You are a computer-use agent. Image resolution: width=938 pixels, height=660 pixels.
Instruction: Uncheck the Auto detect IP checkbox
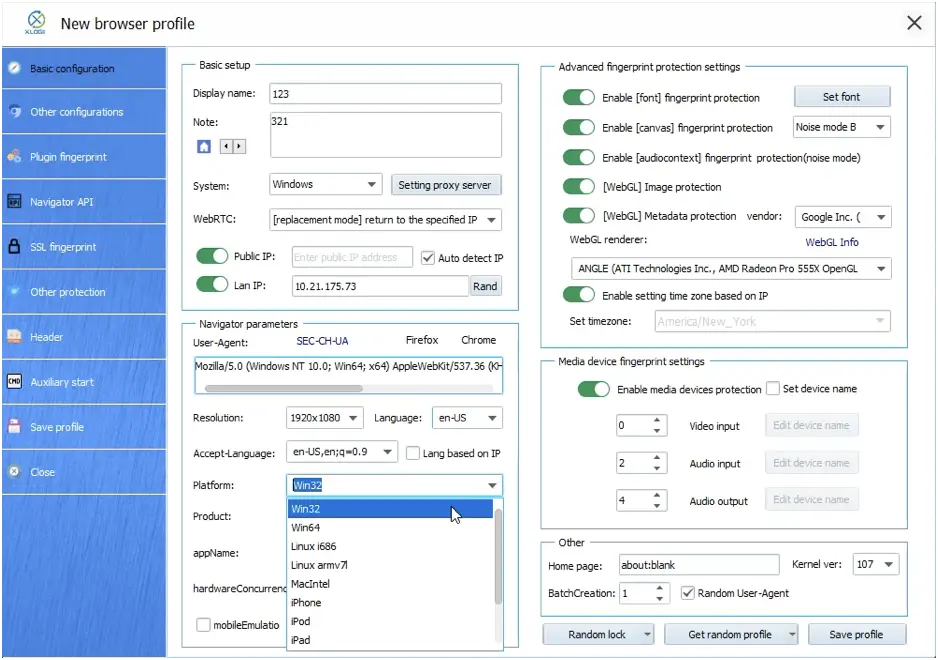point(428,258)
